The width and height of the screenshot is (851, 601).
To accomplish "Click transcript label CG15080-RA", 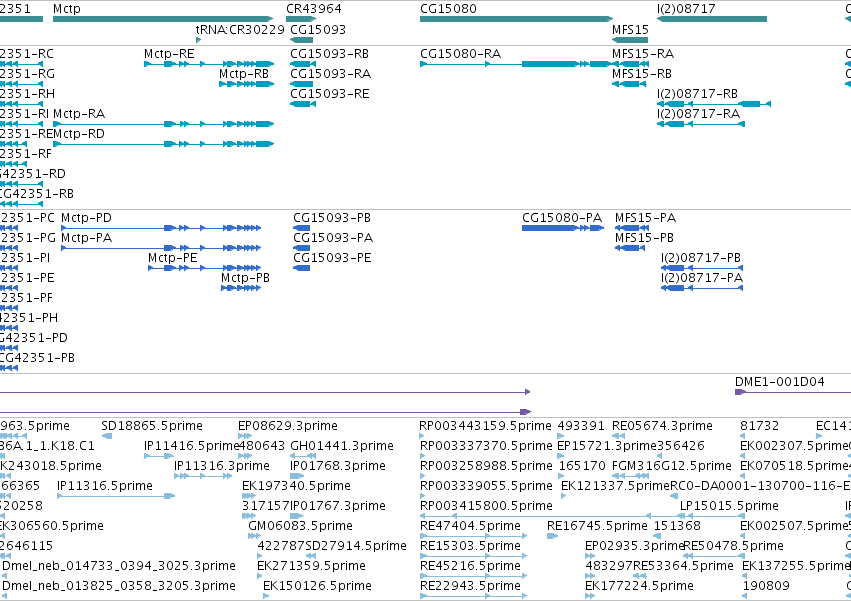I will (460, 54).
